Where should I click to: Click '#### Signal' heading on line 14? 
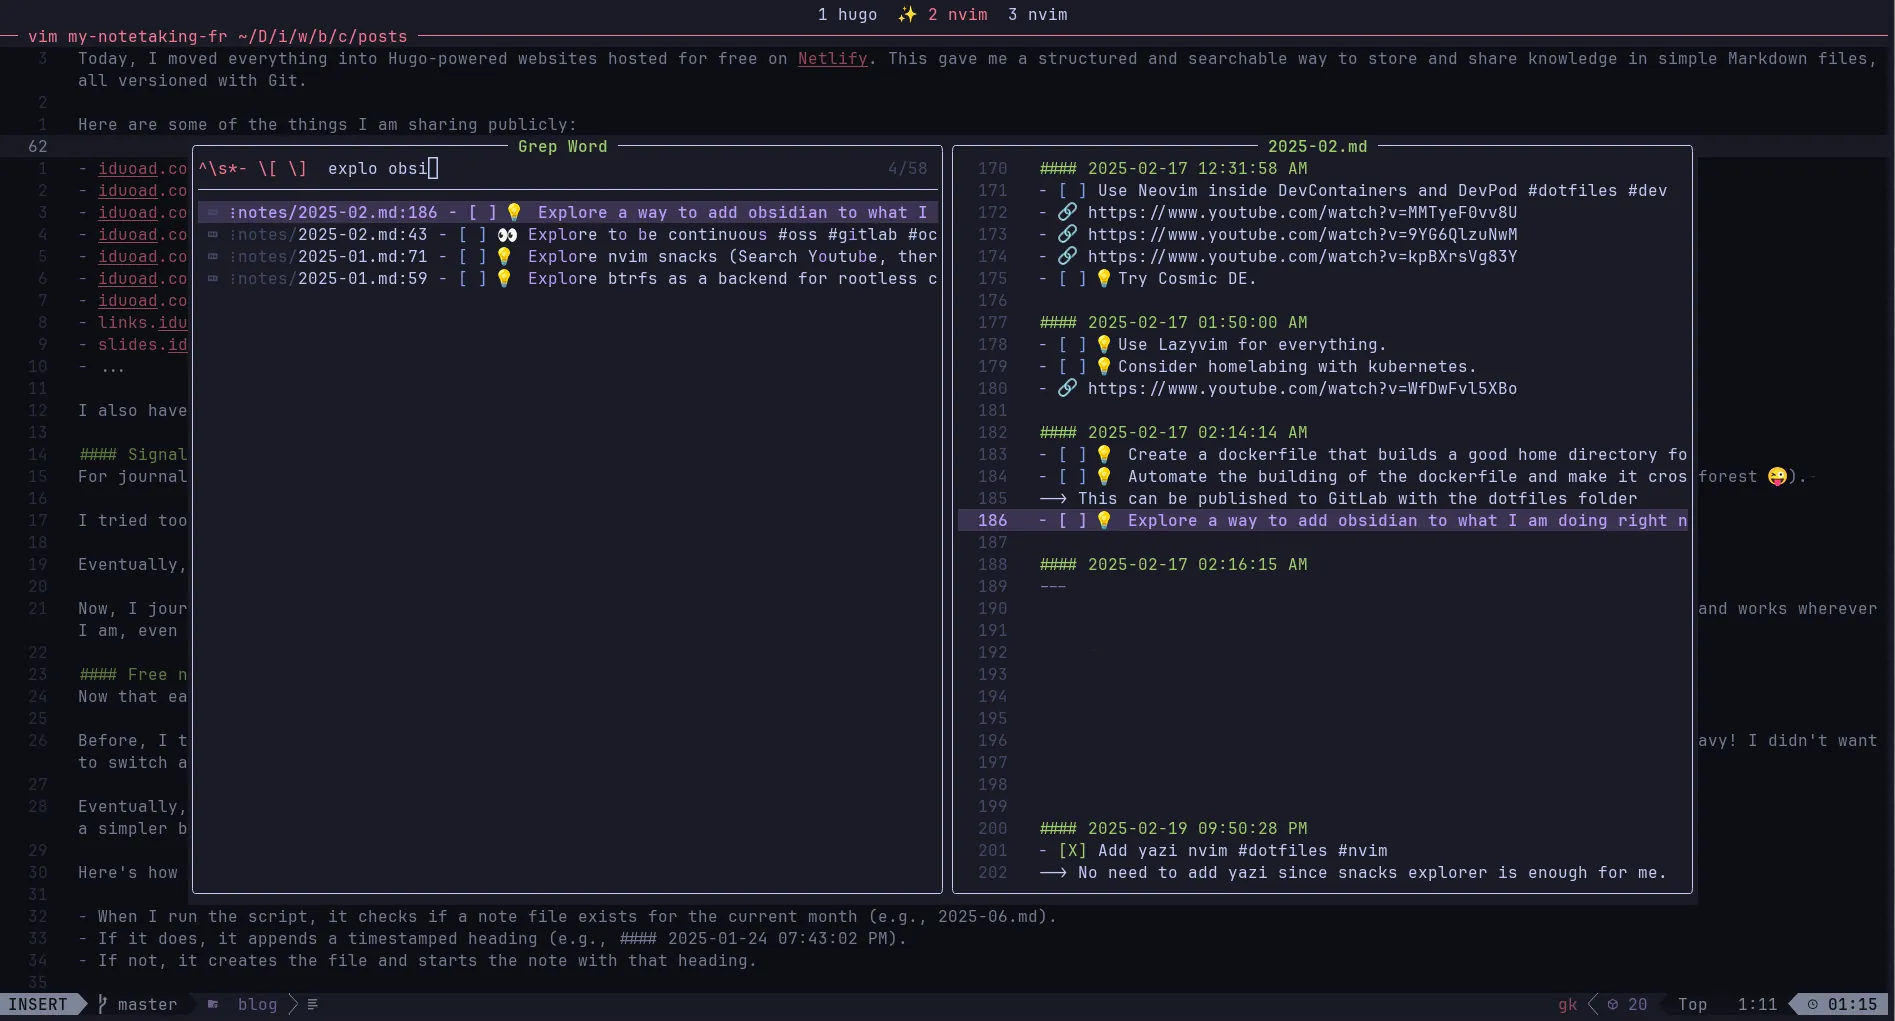(x=133, y=454)
